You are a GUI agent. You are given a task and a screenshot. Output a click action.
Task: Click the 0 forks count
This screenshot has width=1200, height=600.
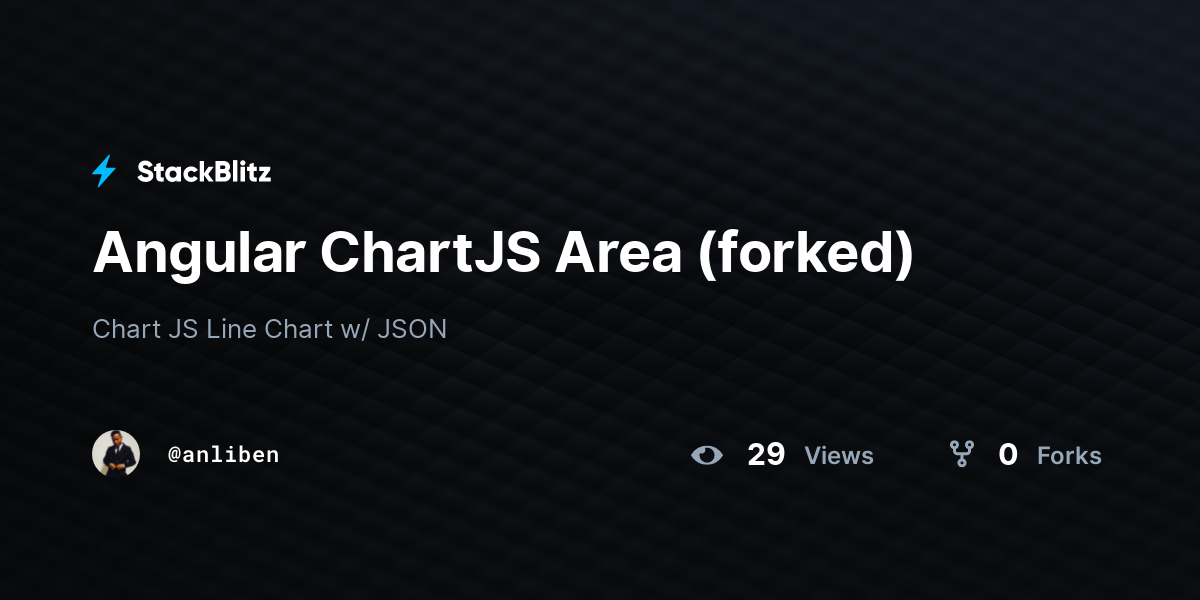[x=1008, y=455]
